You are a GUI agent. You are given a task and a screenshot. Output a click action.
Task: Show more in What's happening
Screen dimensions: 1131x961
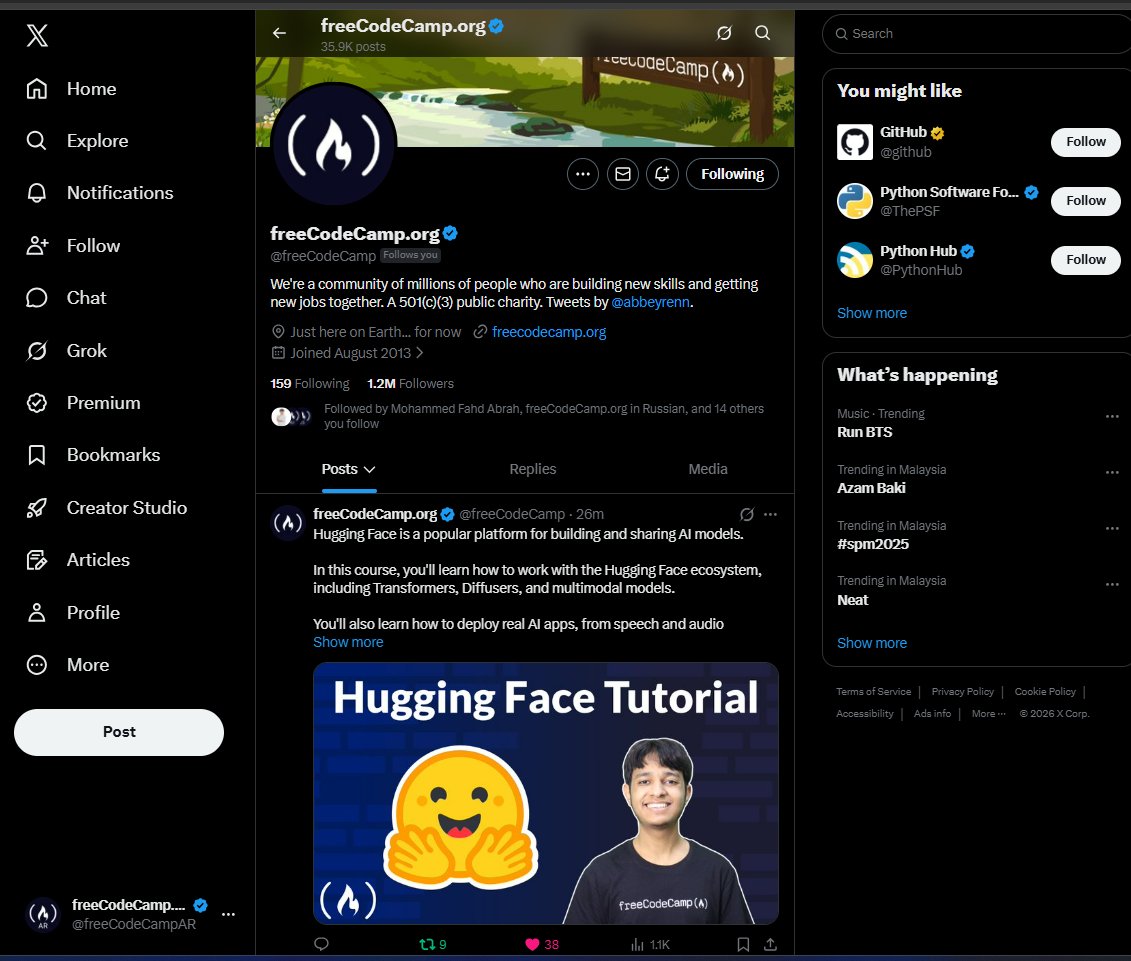(871, 643)
